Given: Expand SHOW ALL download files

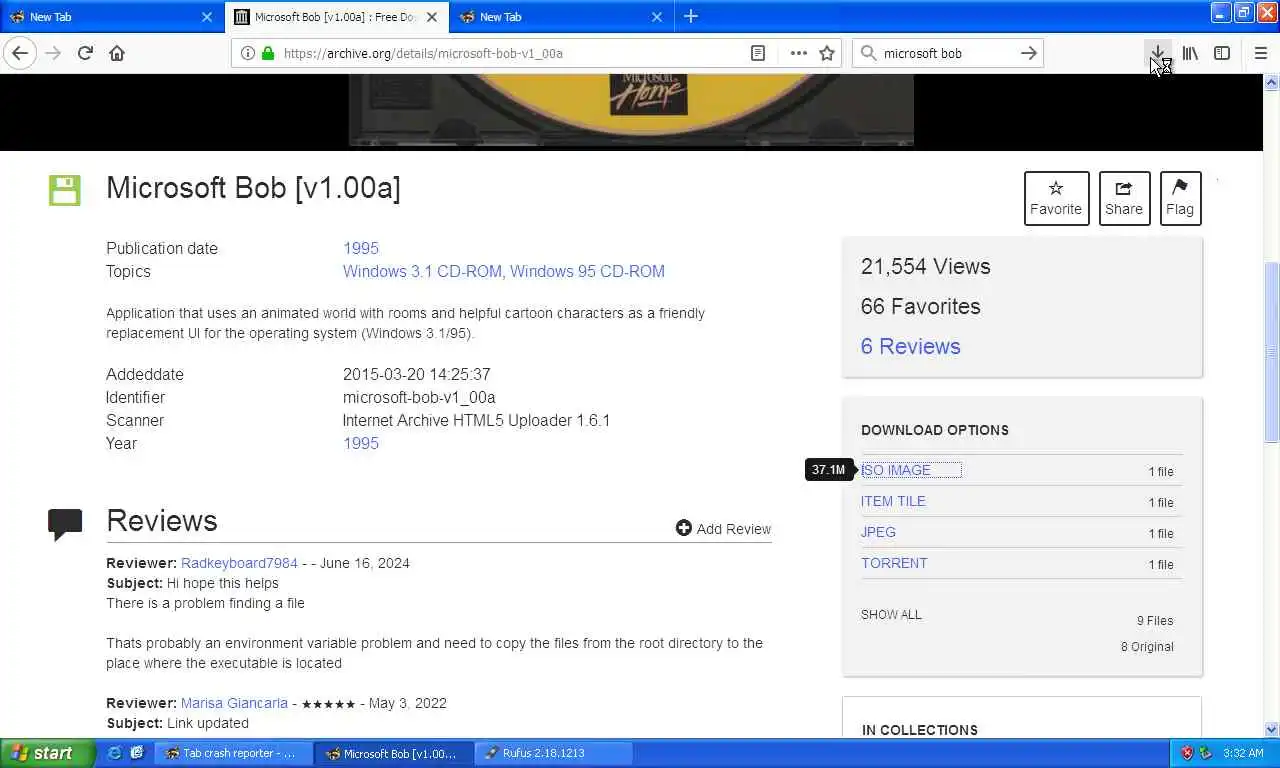Looking at the screenshot, I should [x=891, y=614].
